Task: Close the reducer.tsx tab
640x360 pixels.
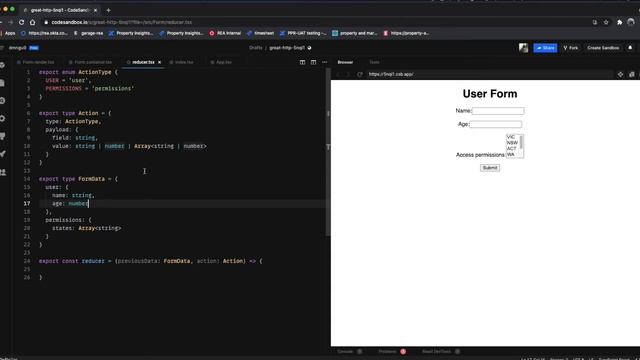Action: click(160, 62)
